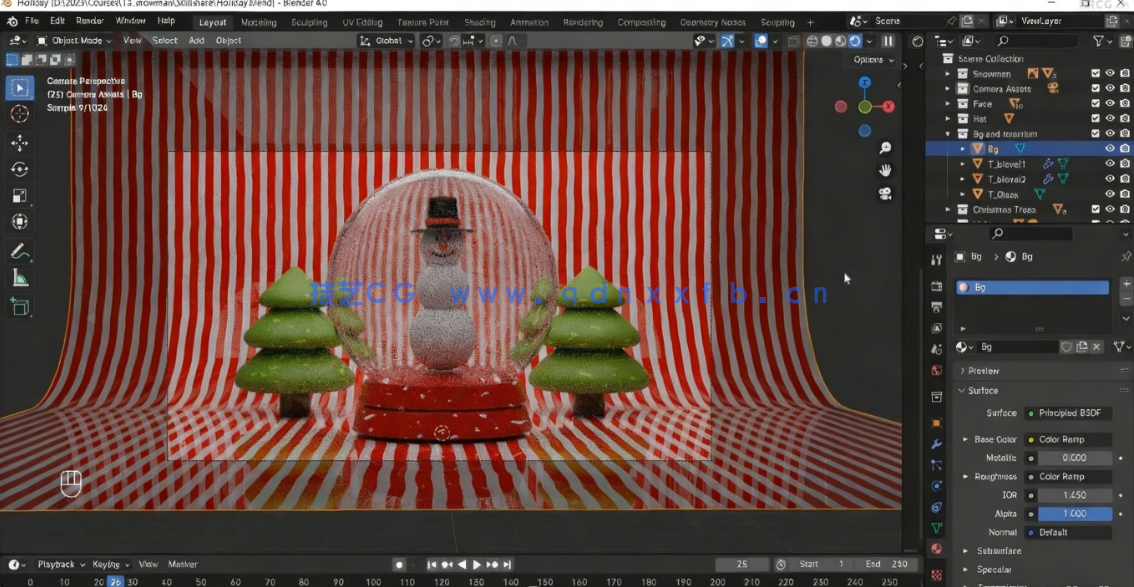Click the Principled BSDF surface button
Image resolution: width=1134 pixels, height=587 pixels.
1069,412
